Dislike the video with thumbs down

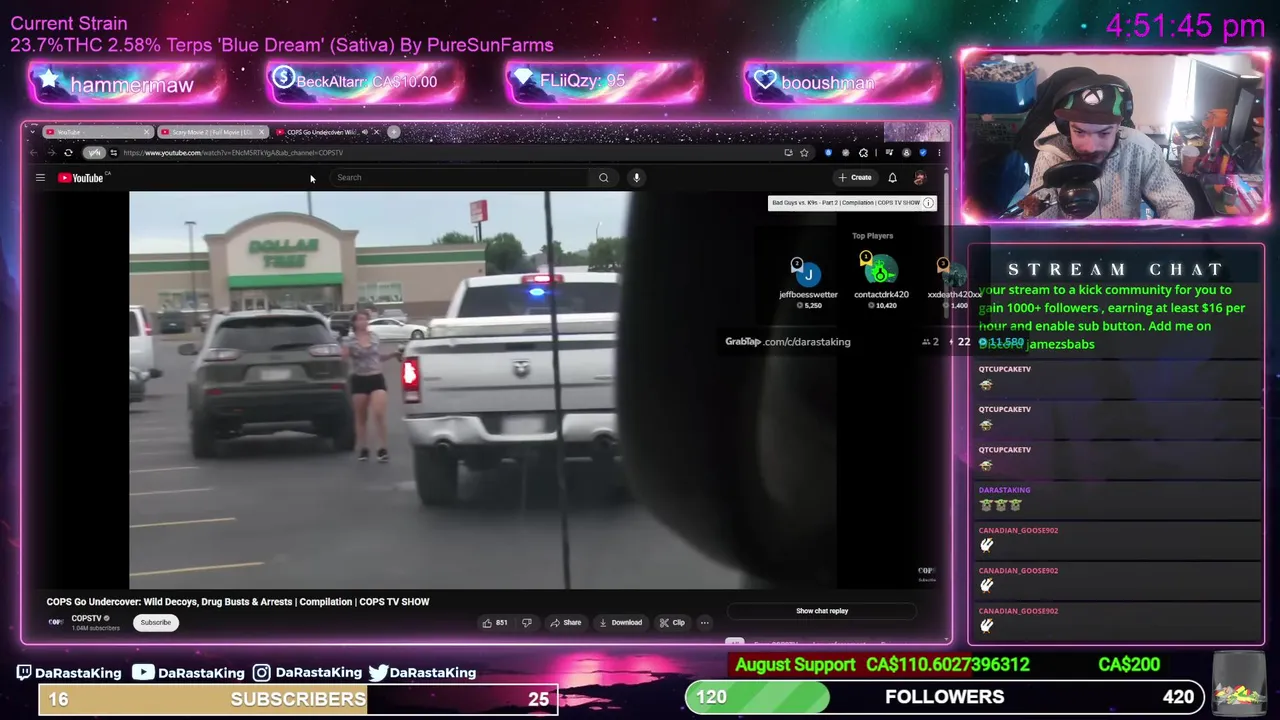click(527, 622)
